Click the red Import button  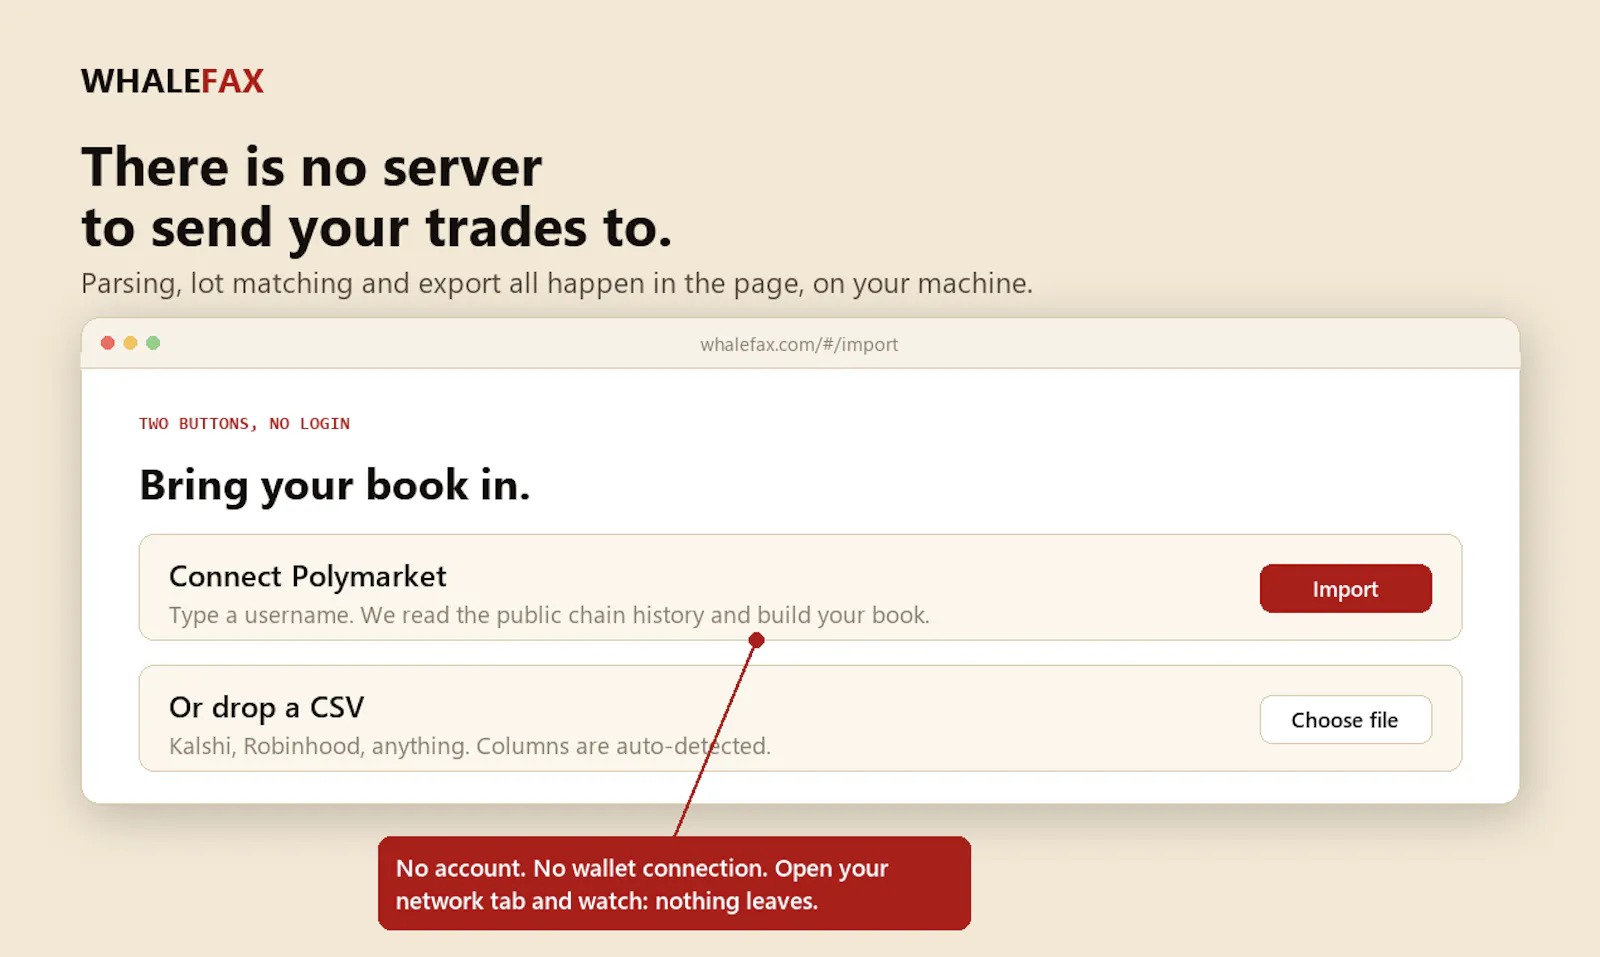[1345, 588]
